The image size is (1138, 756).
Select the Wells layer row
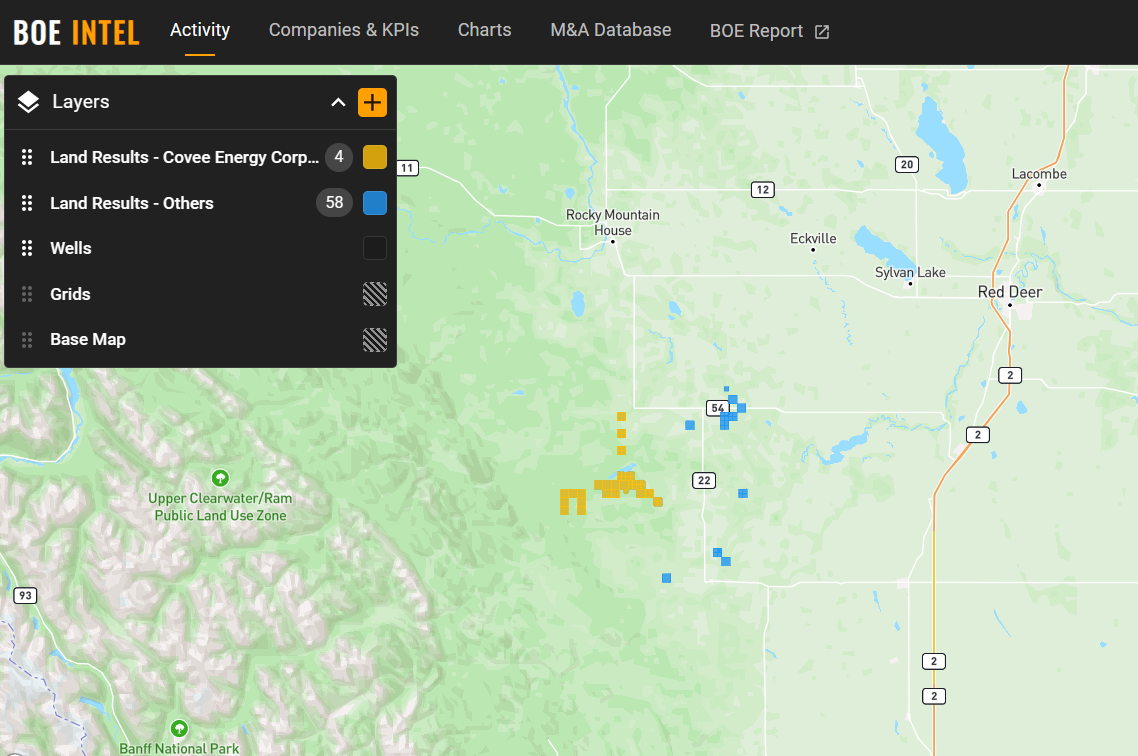[200, 248]
